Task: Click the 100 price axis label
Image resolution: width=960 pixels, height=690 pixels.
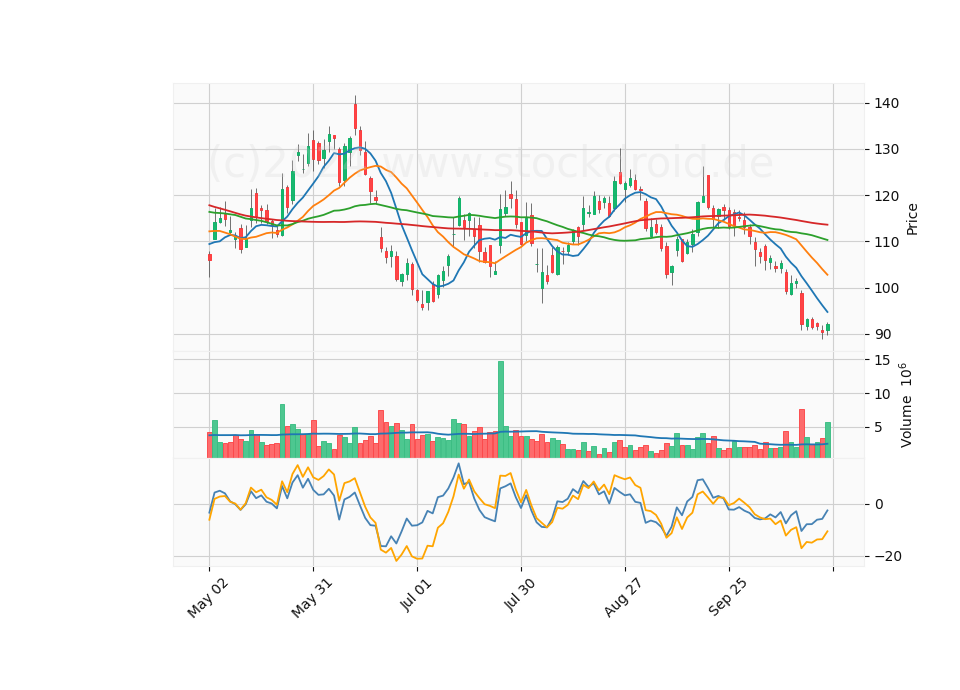Action: click(x=887, y=288)
